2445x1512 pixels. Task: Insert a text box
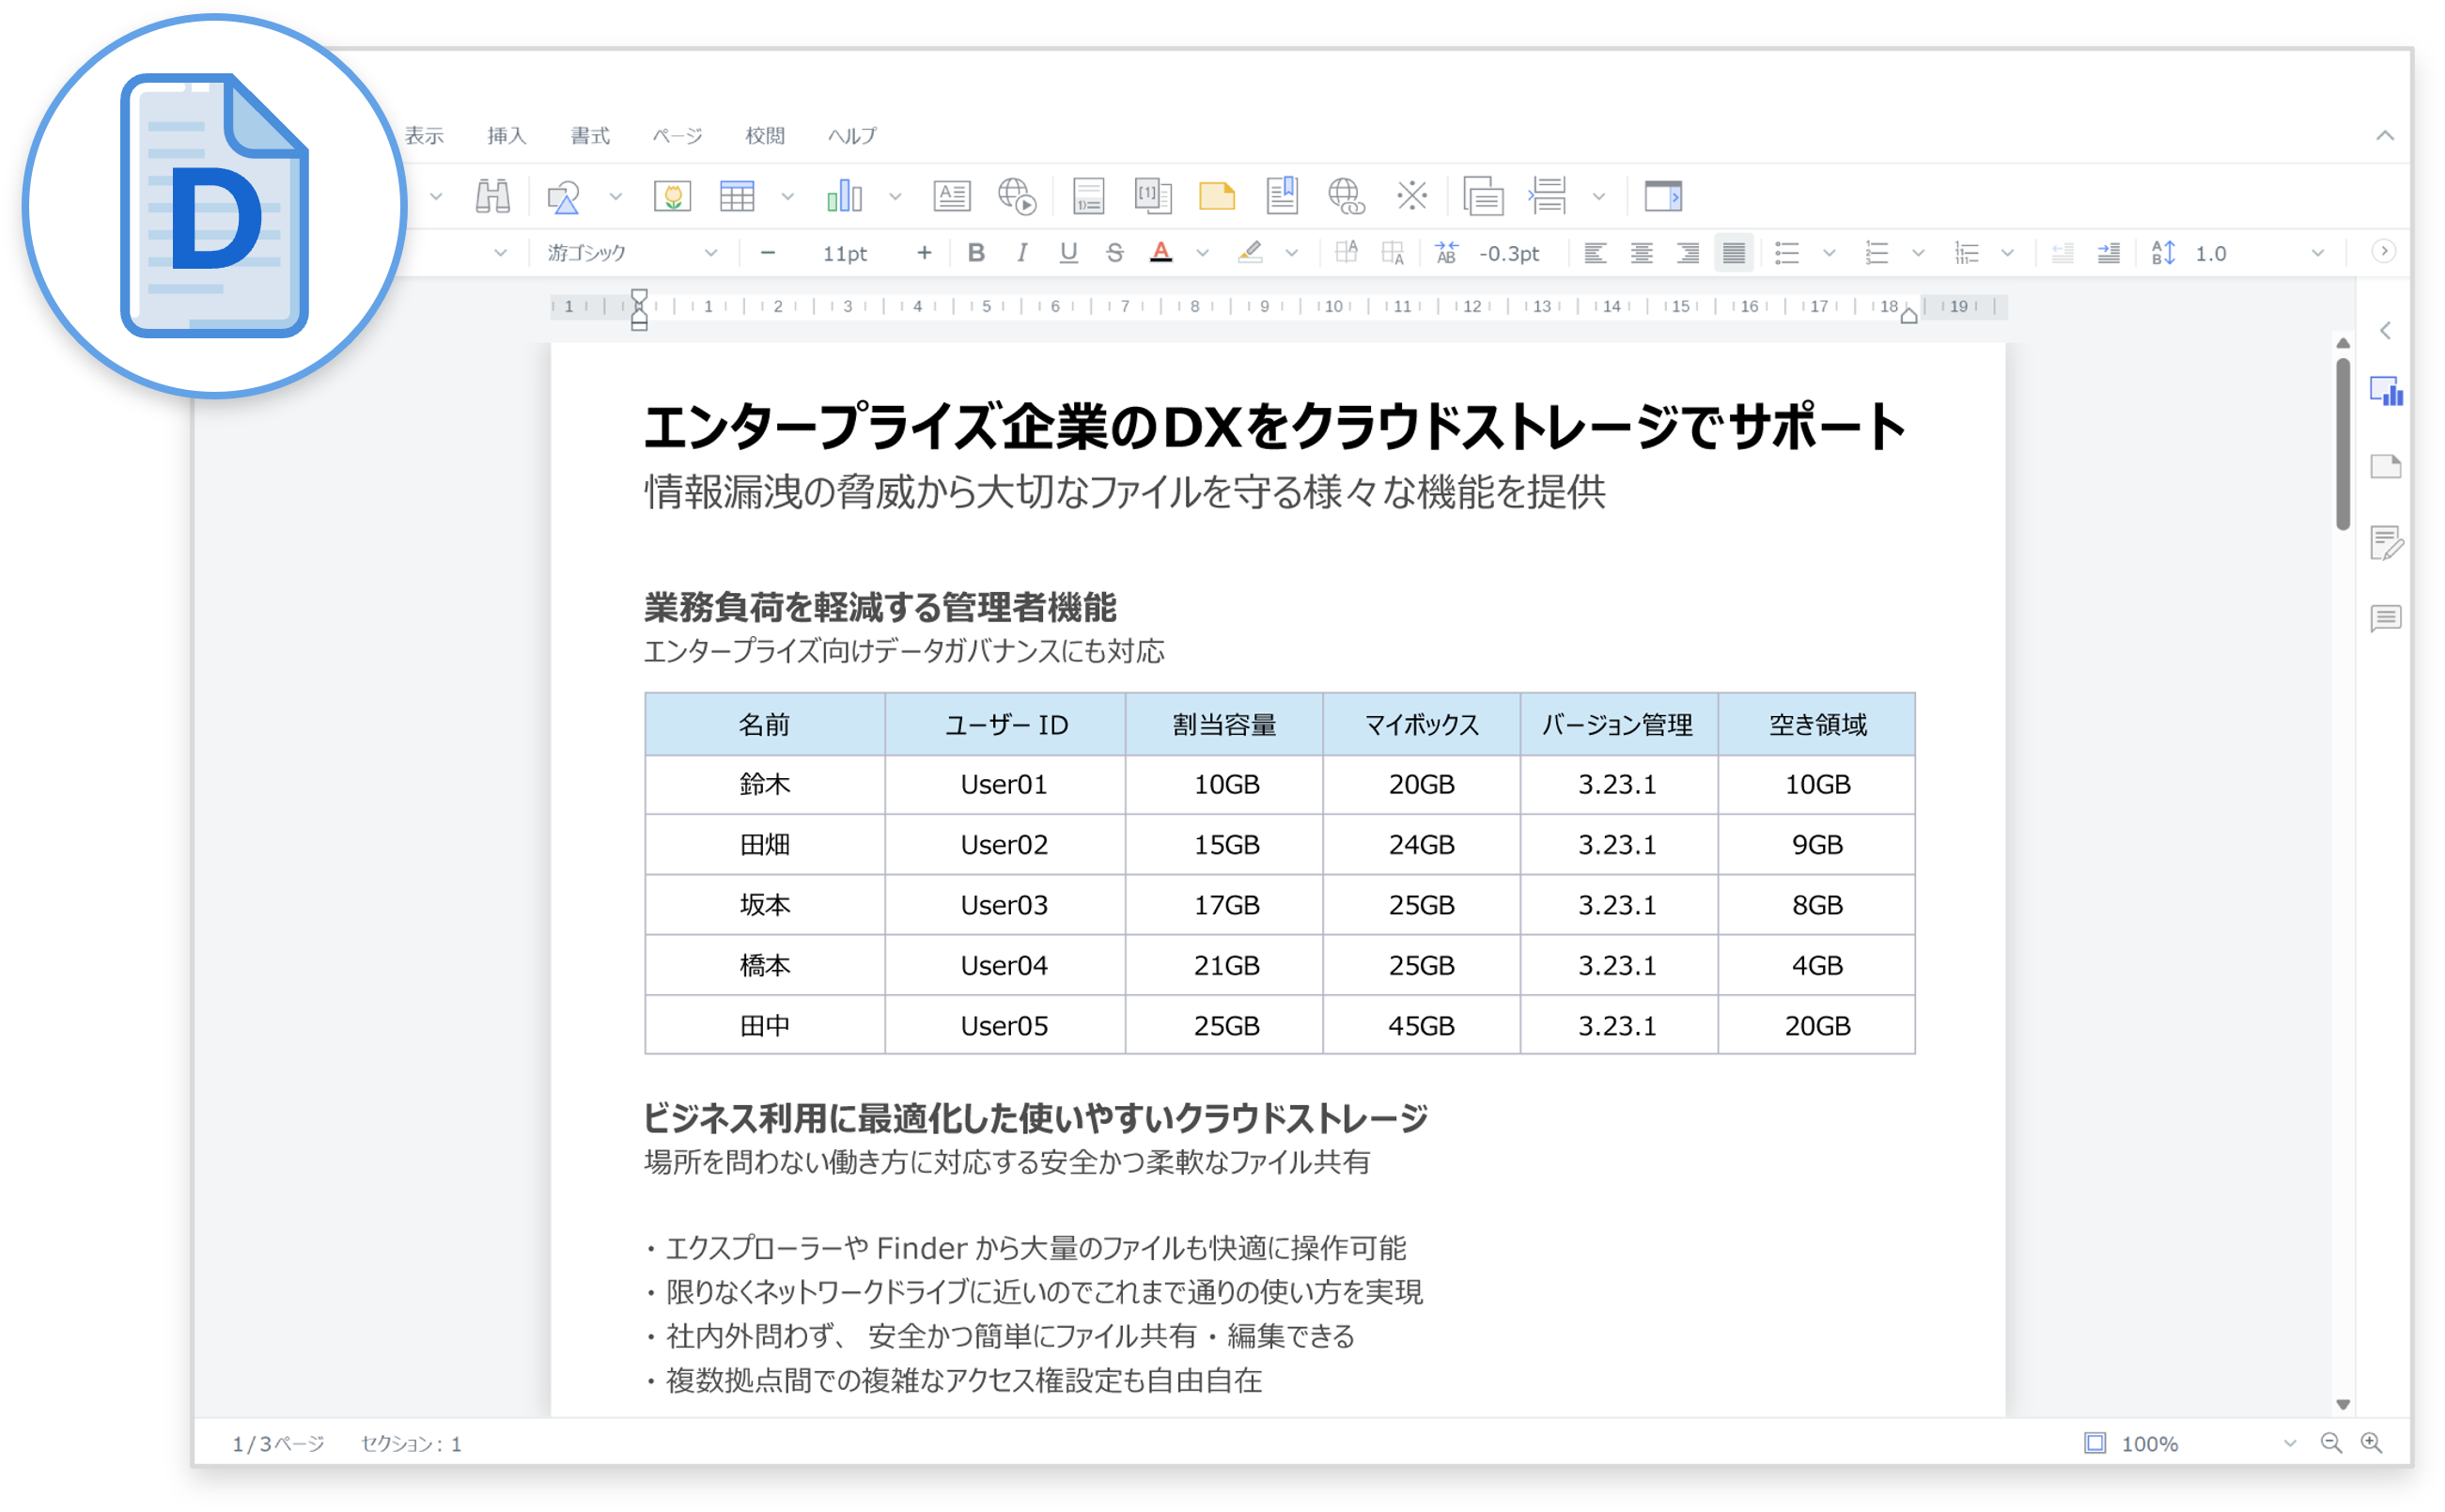[952, 196]
